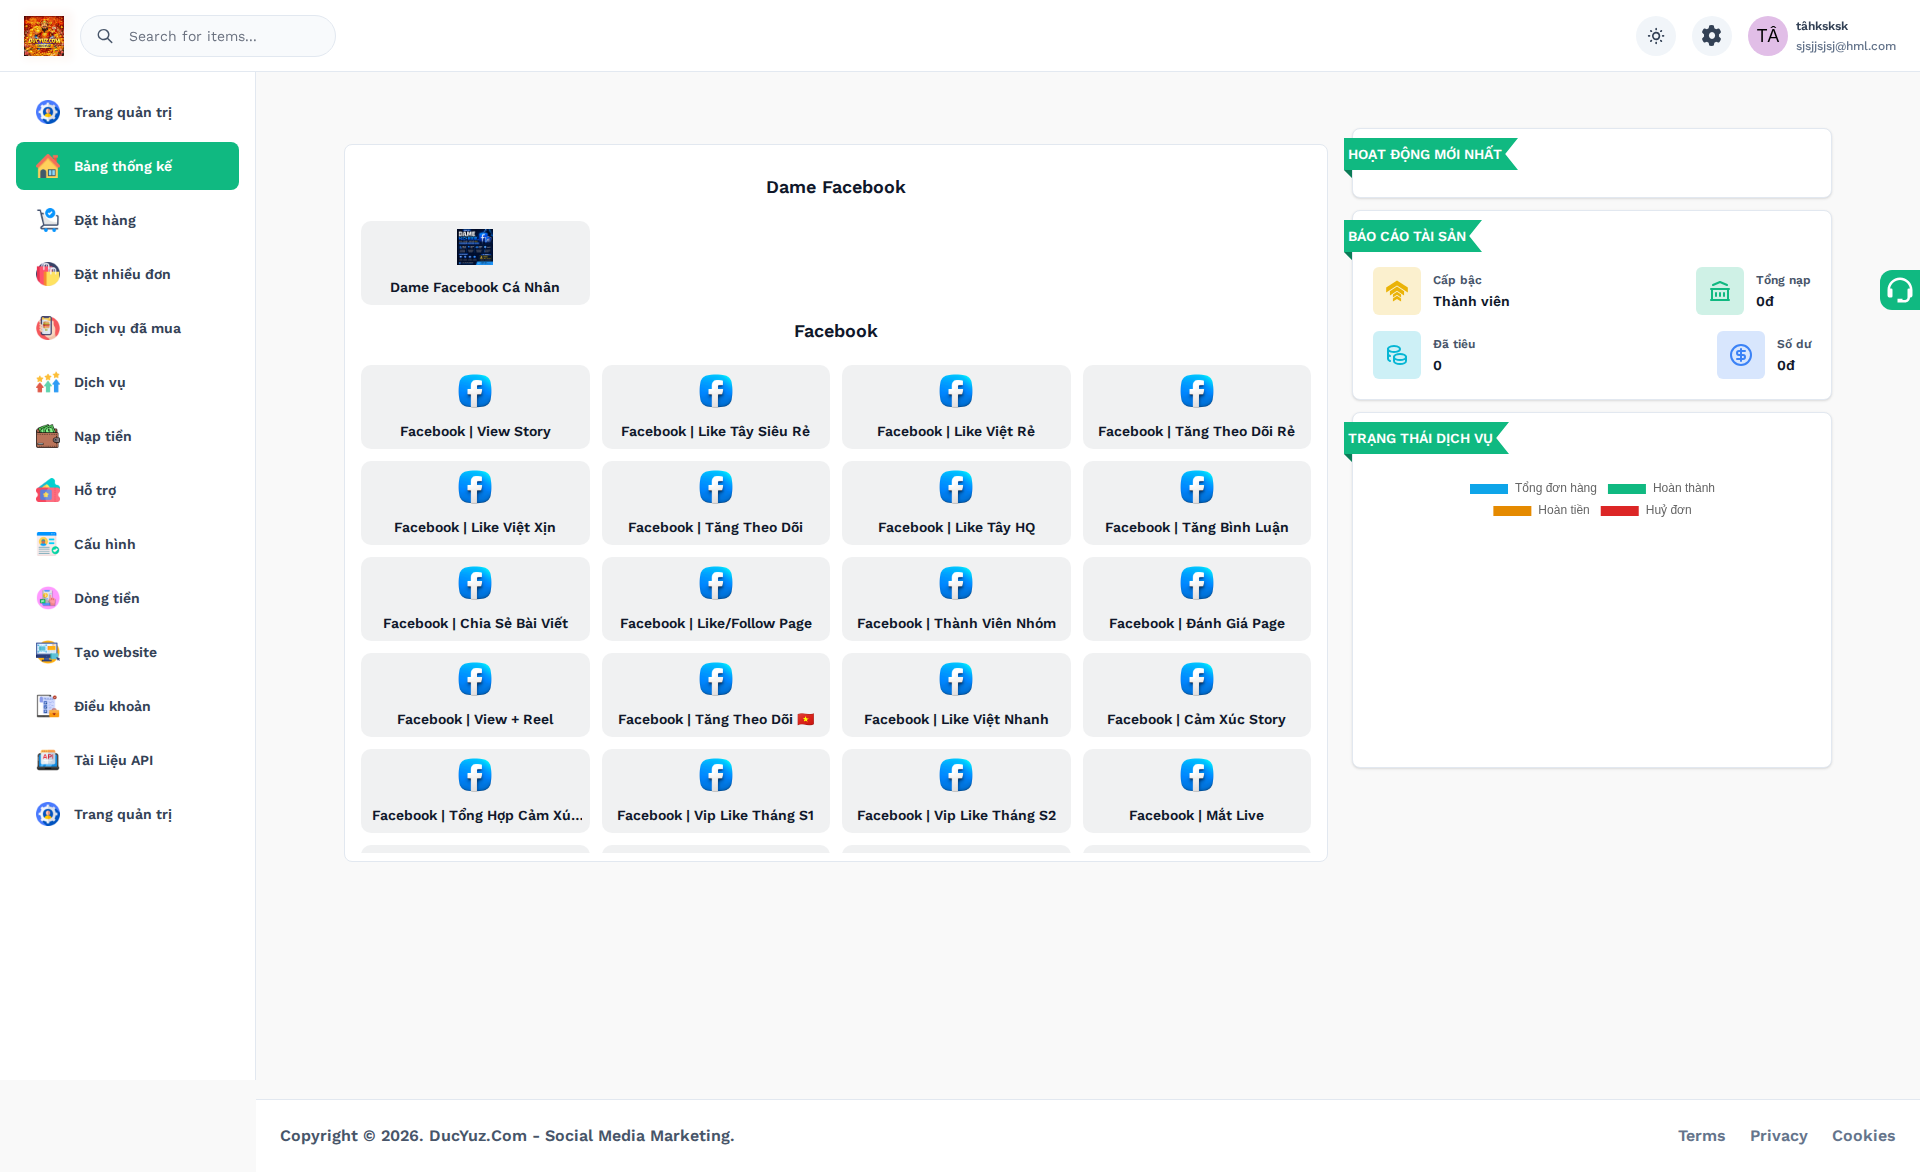The height and width of the screenshot is (1172, 1920).
Task: Open Facebook | Vip Like Tháng S1
Action: 716,791
